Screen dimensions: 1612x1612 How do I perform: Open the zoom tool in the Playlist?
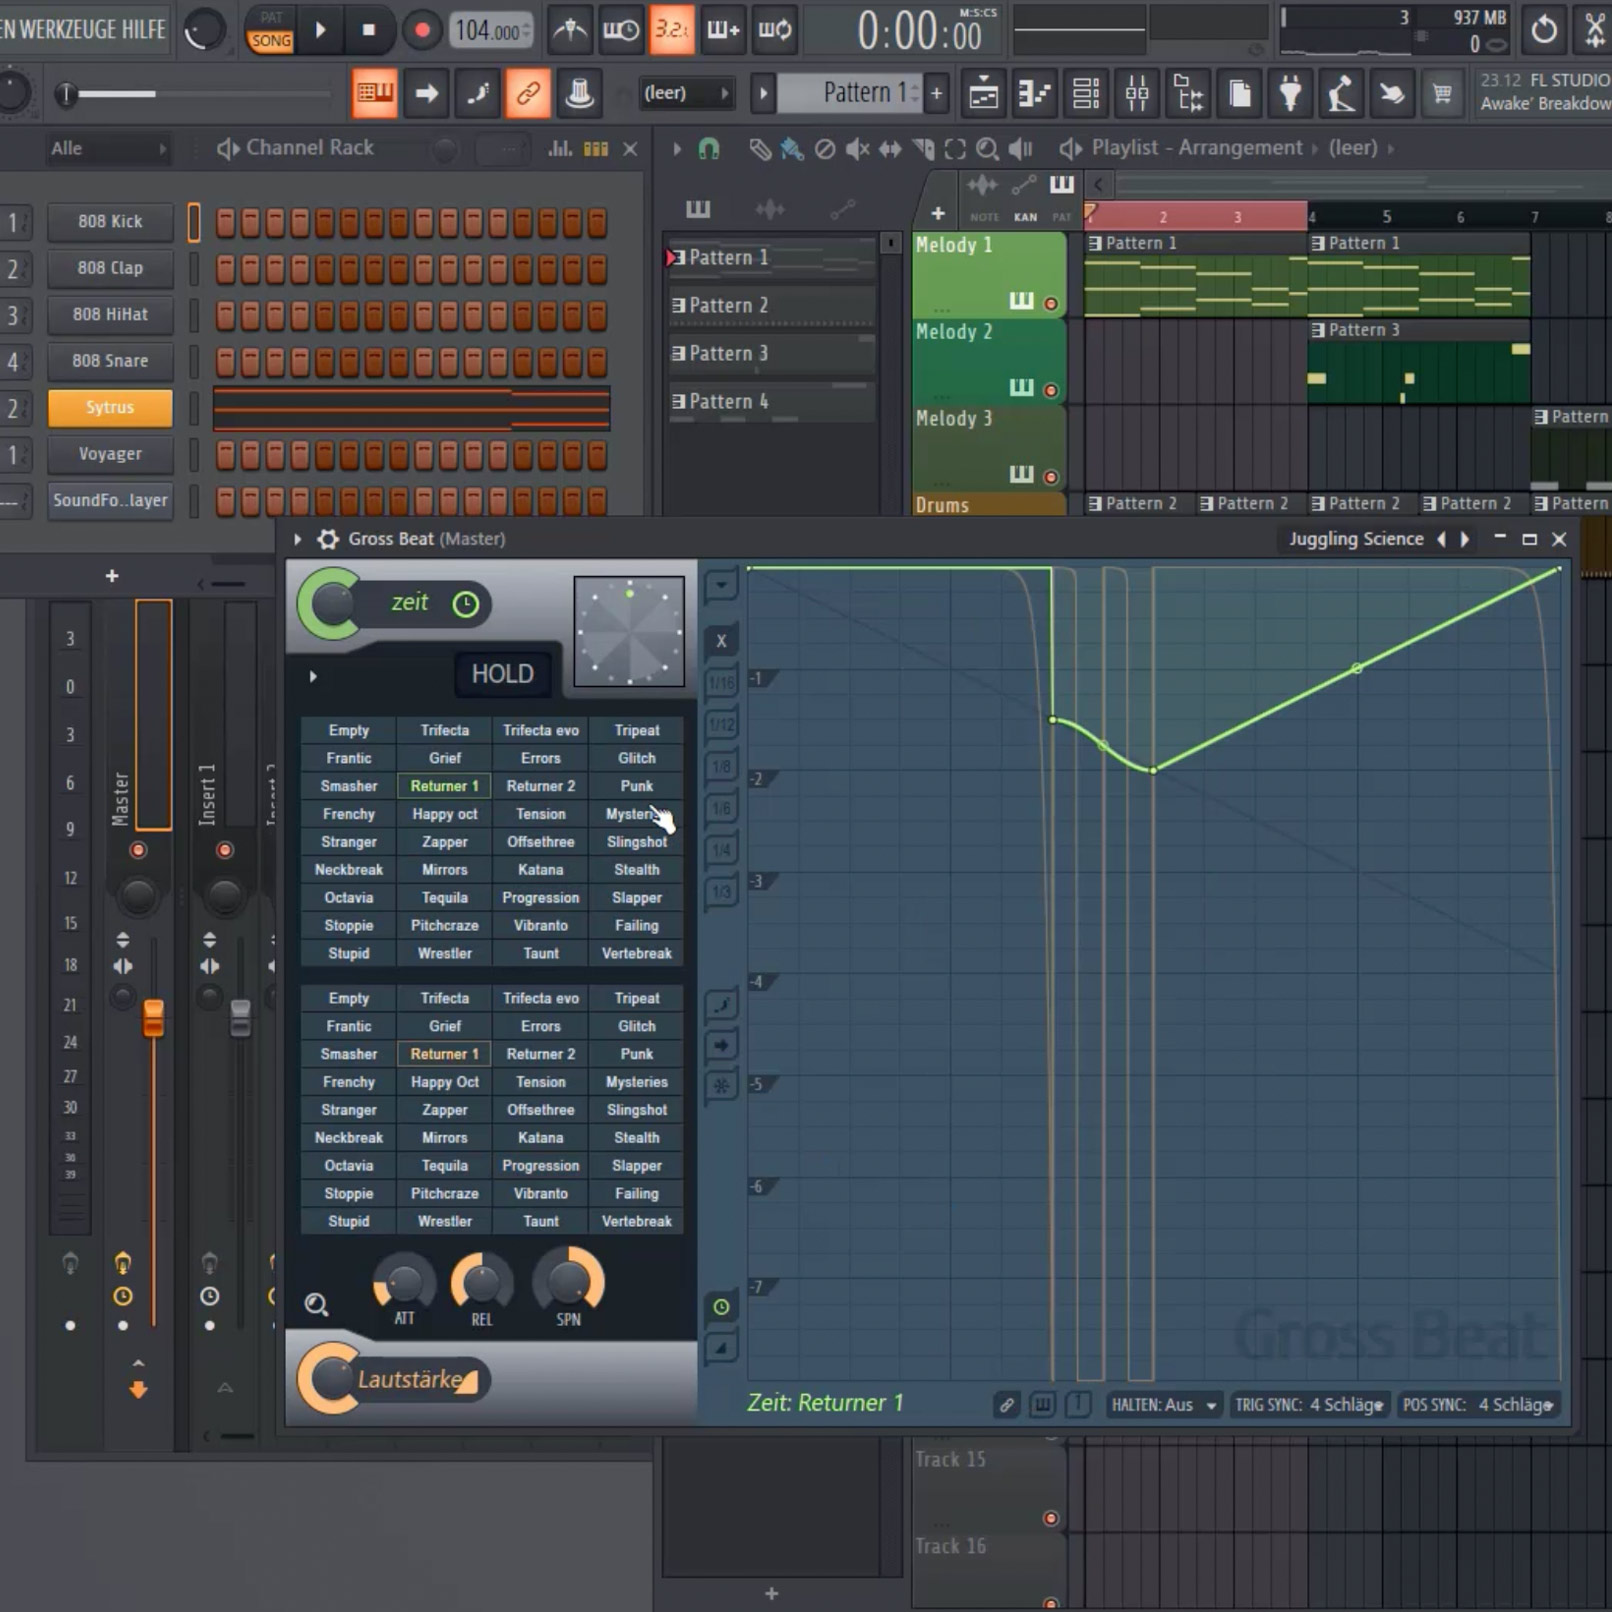click(x=988, y=148)
